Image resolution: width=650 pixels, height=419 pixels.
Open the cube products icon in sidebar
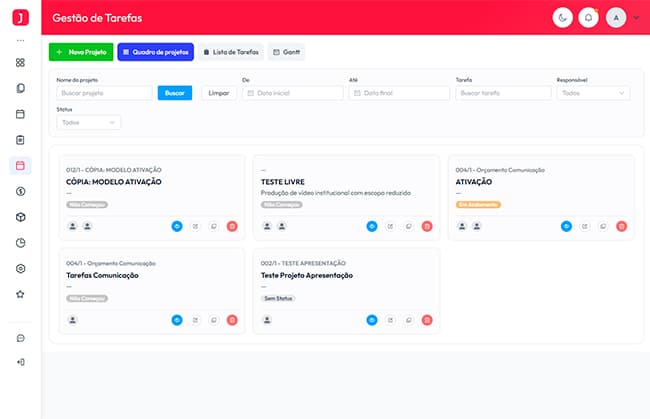[20, 217]
